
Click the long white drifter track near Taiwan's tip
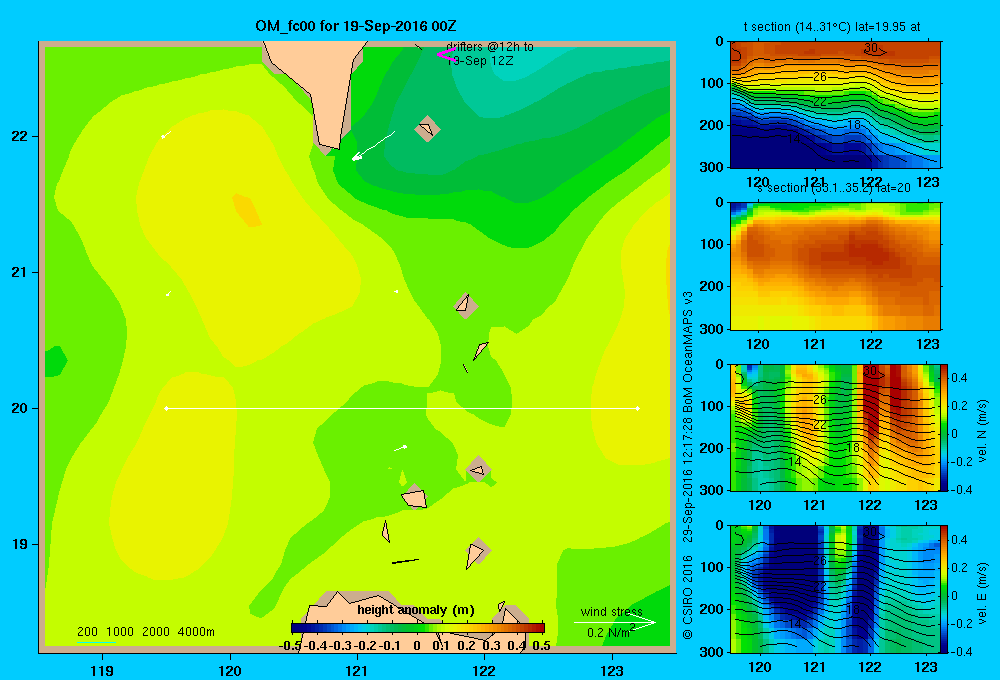pyautogui.click(x=373, y=146)
